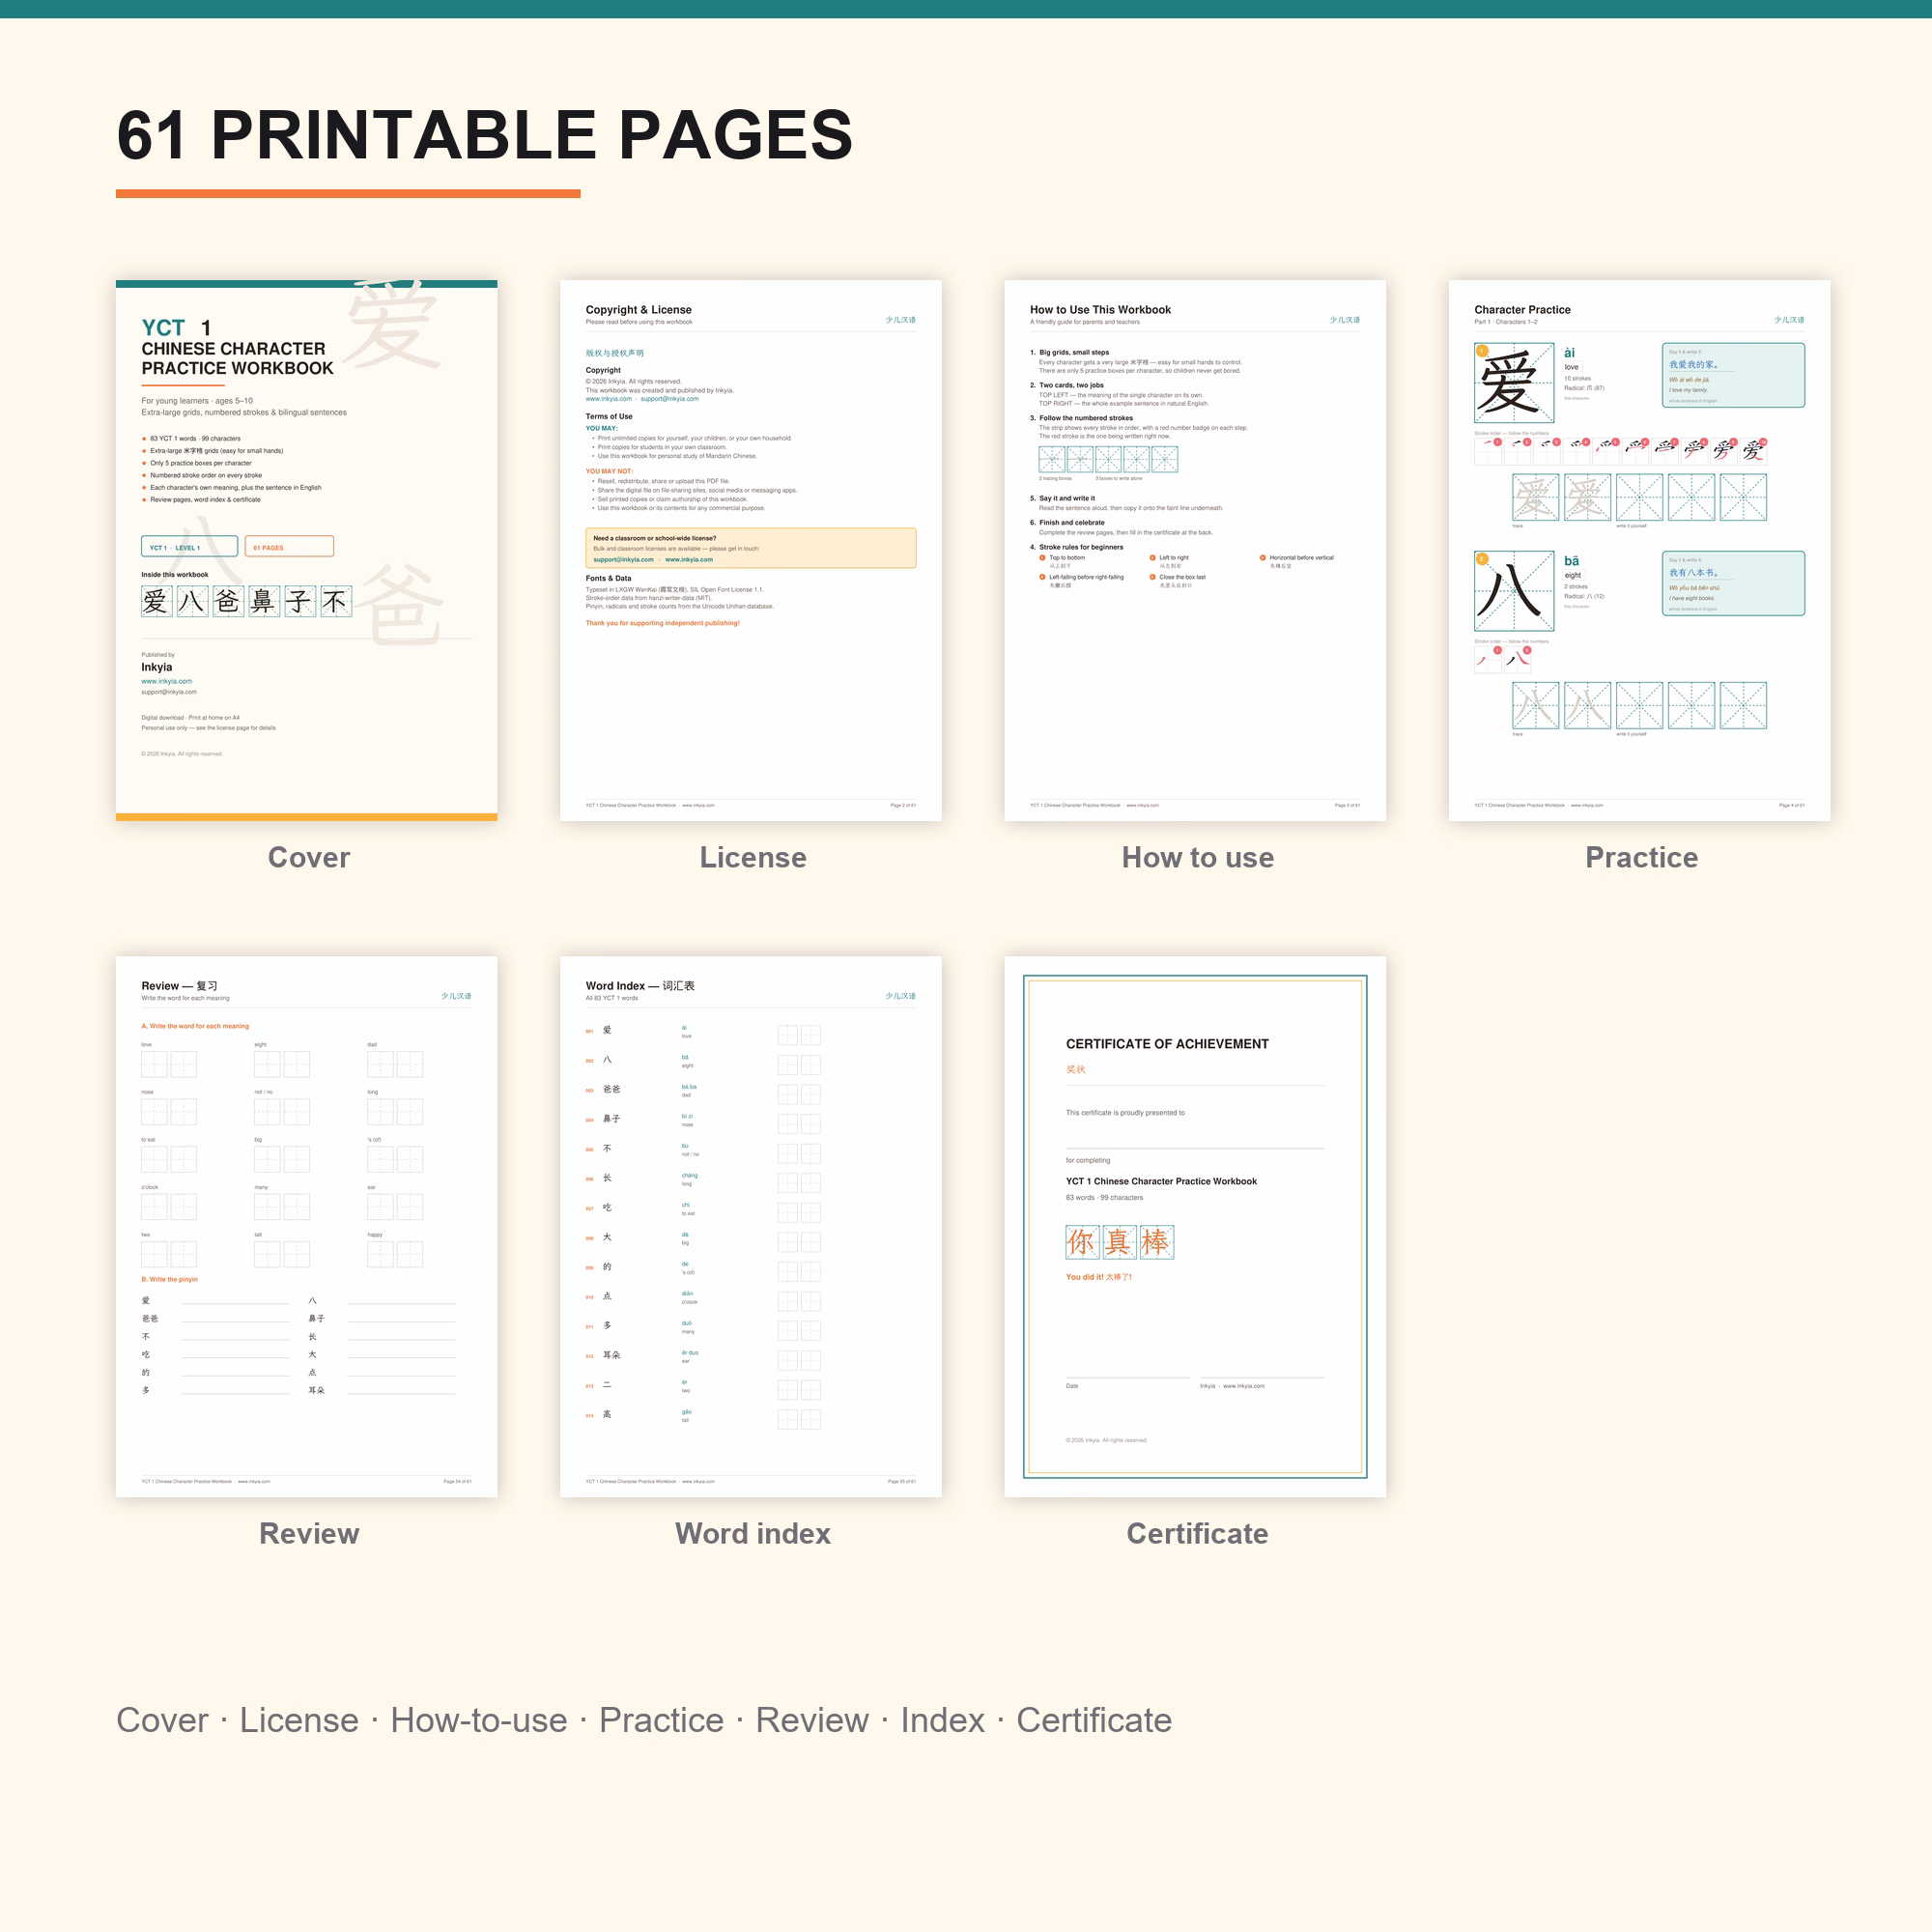Click the 'Review — 复习' page title
This screenshot has width=1932, height=1932.
[179, 986]
